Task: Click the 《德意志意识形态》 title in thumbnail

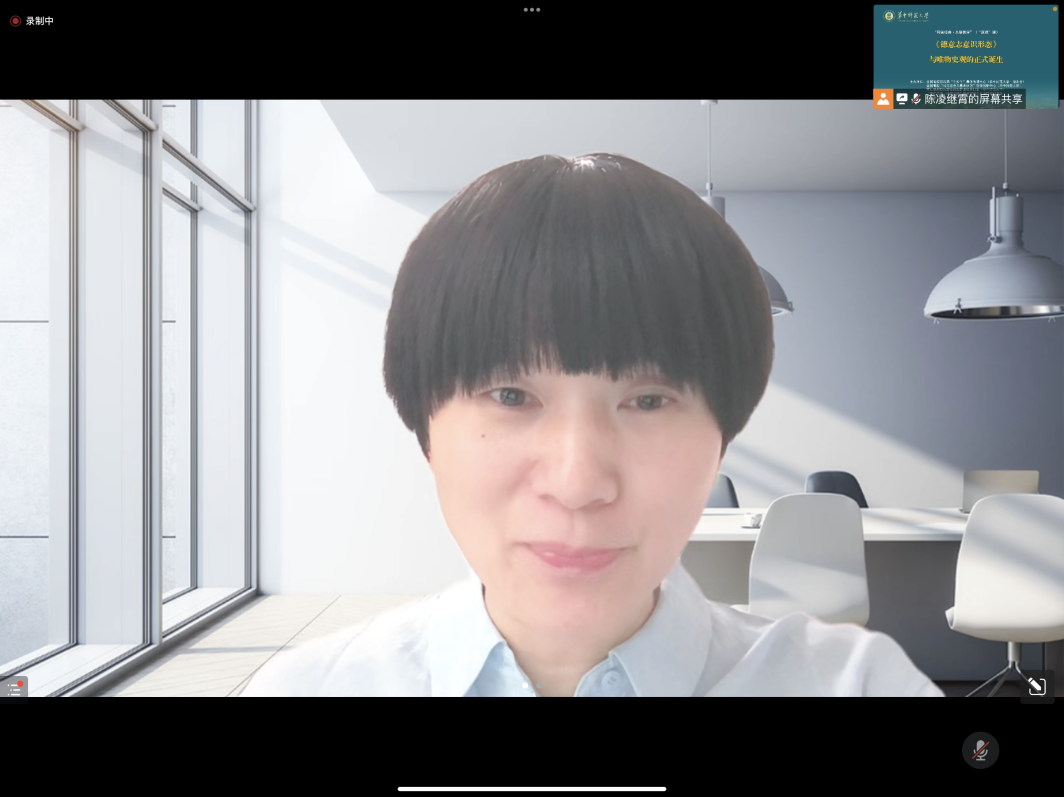Action: point(965,44)
